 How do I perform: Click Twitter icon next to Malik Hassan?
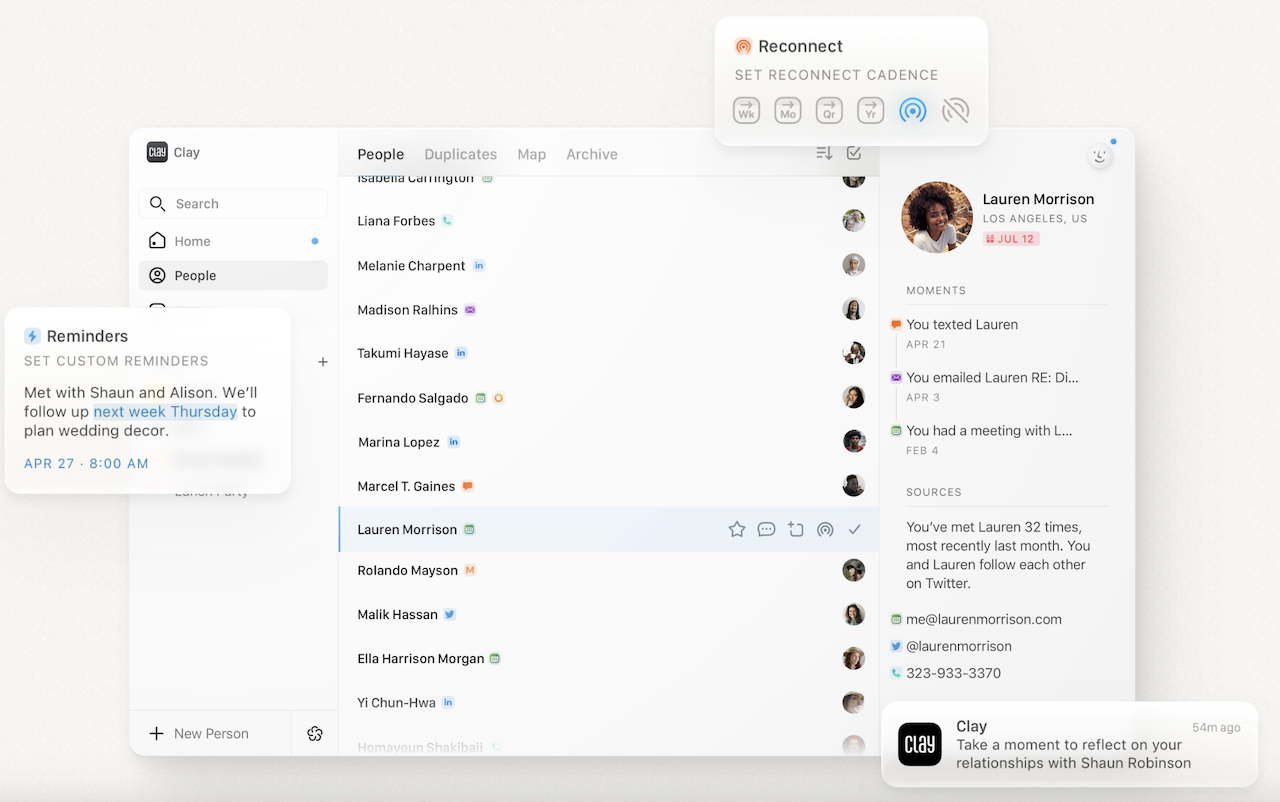[x=450, y=614]
